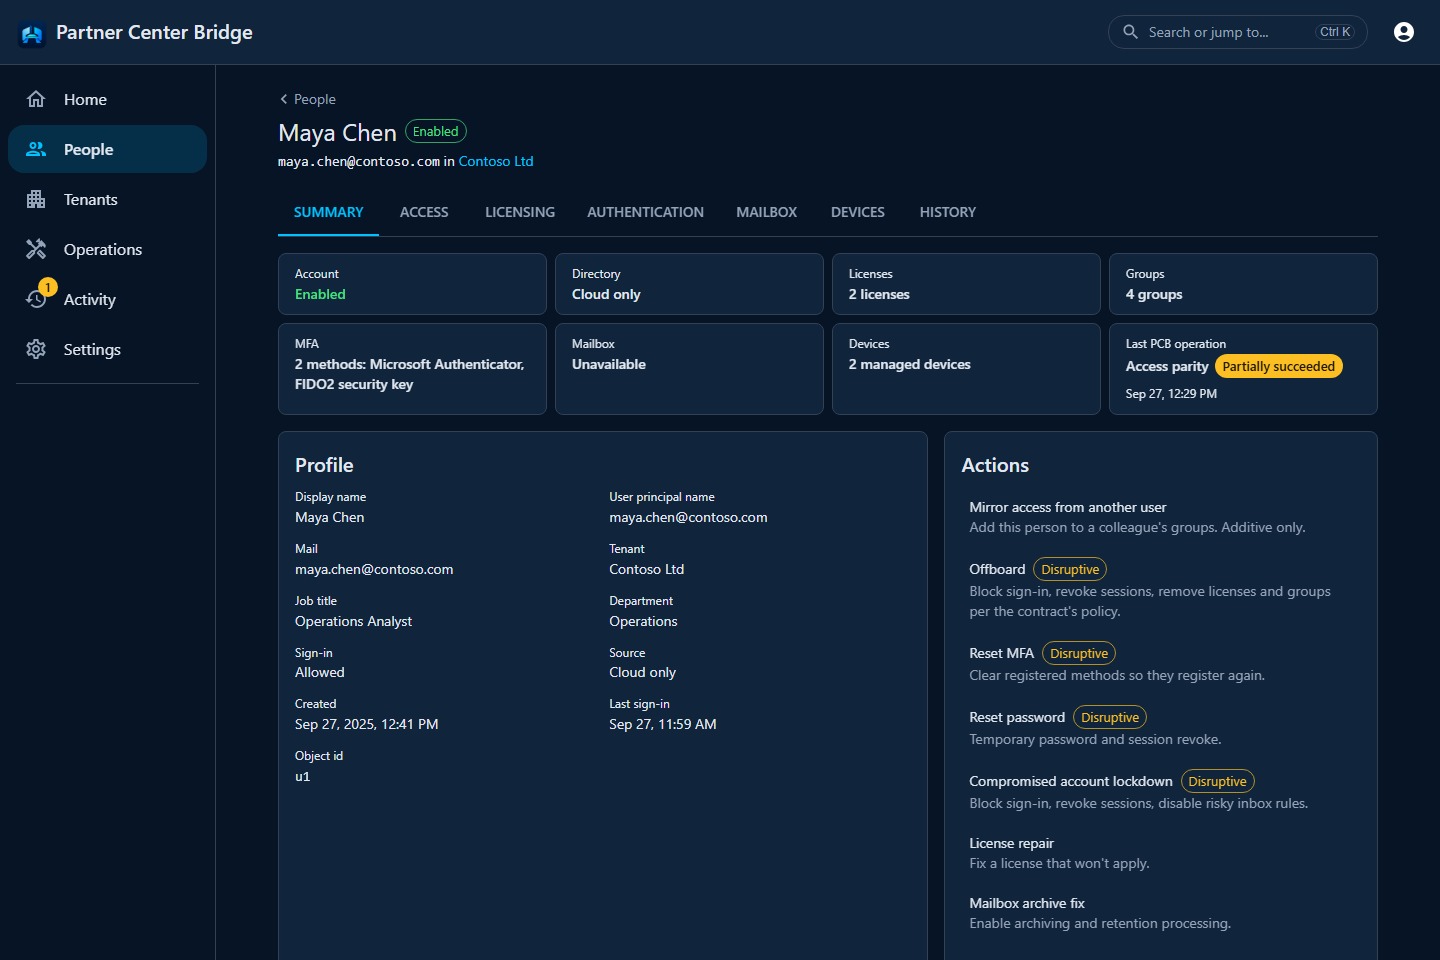Choose the Reset password action
This screenshot has height=960, width=1440.
pyautogui.click(x=1161, y=727)
